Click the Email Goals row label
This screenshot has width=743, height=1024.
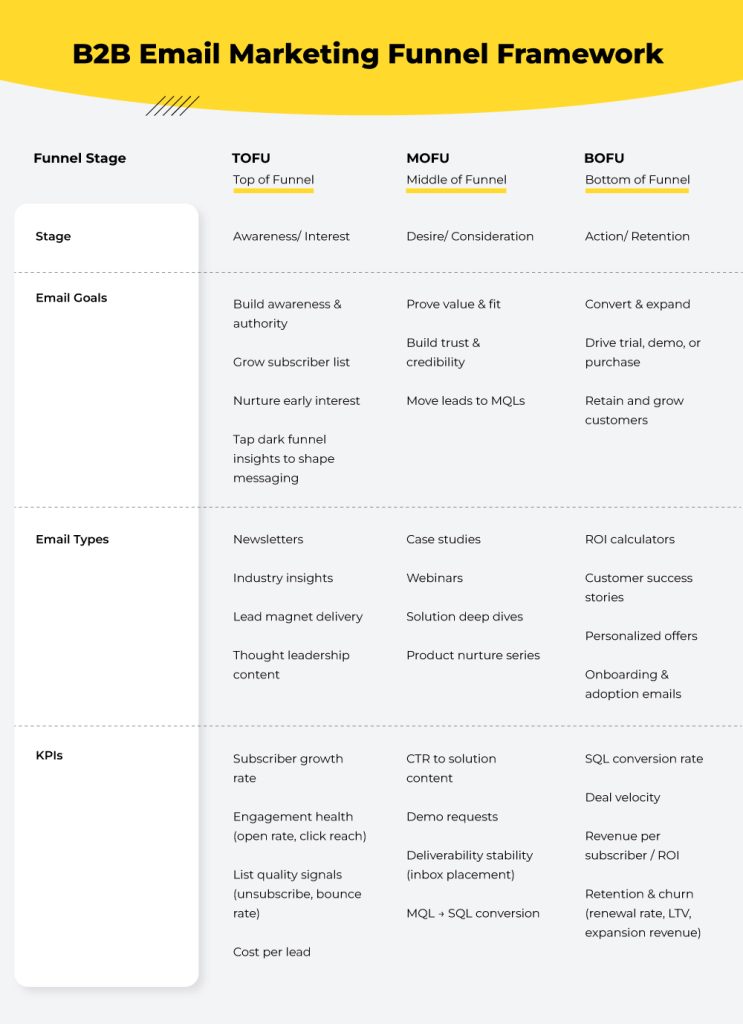pos(71,298)
